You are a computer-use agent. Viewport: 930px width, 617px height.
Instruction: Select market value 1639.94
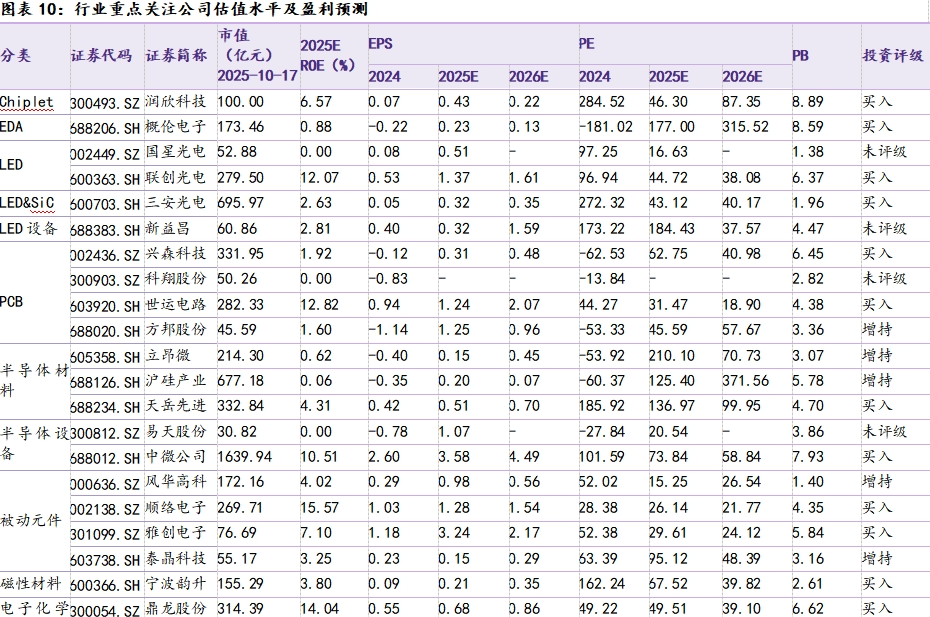pyautogui.click(x=244, y=457)
